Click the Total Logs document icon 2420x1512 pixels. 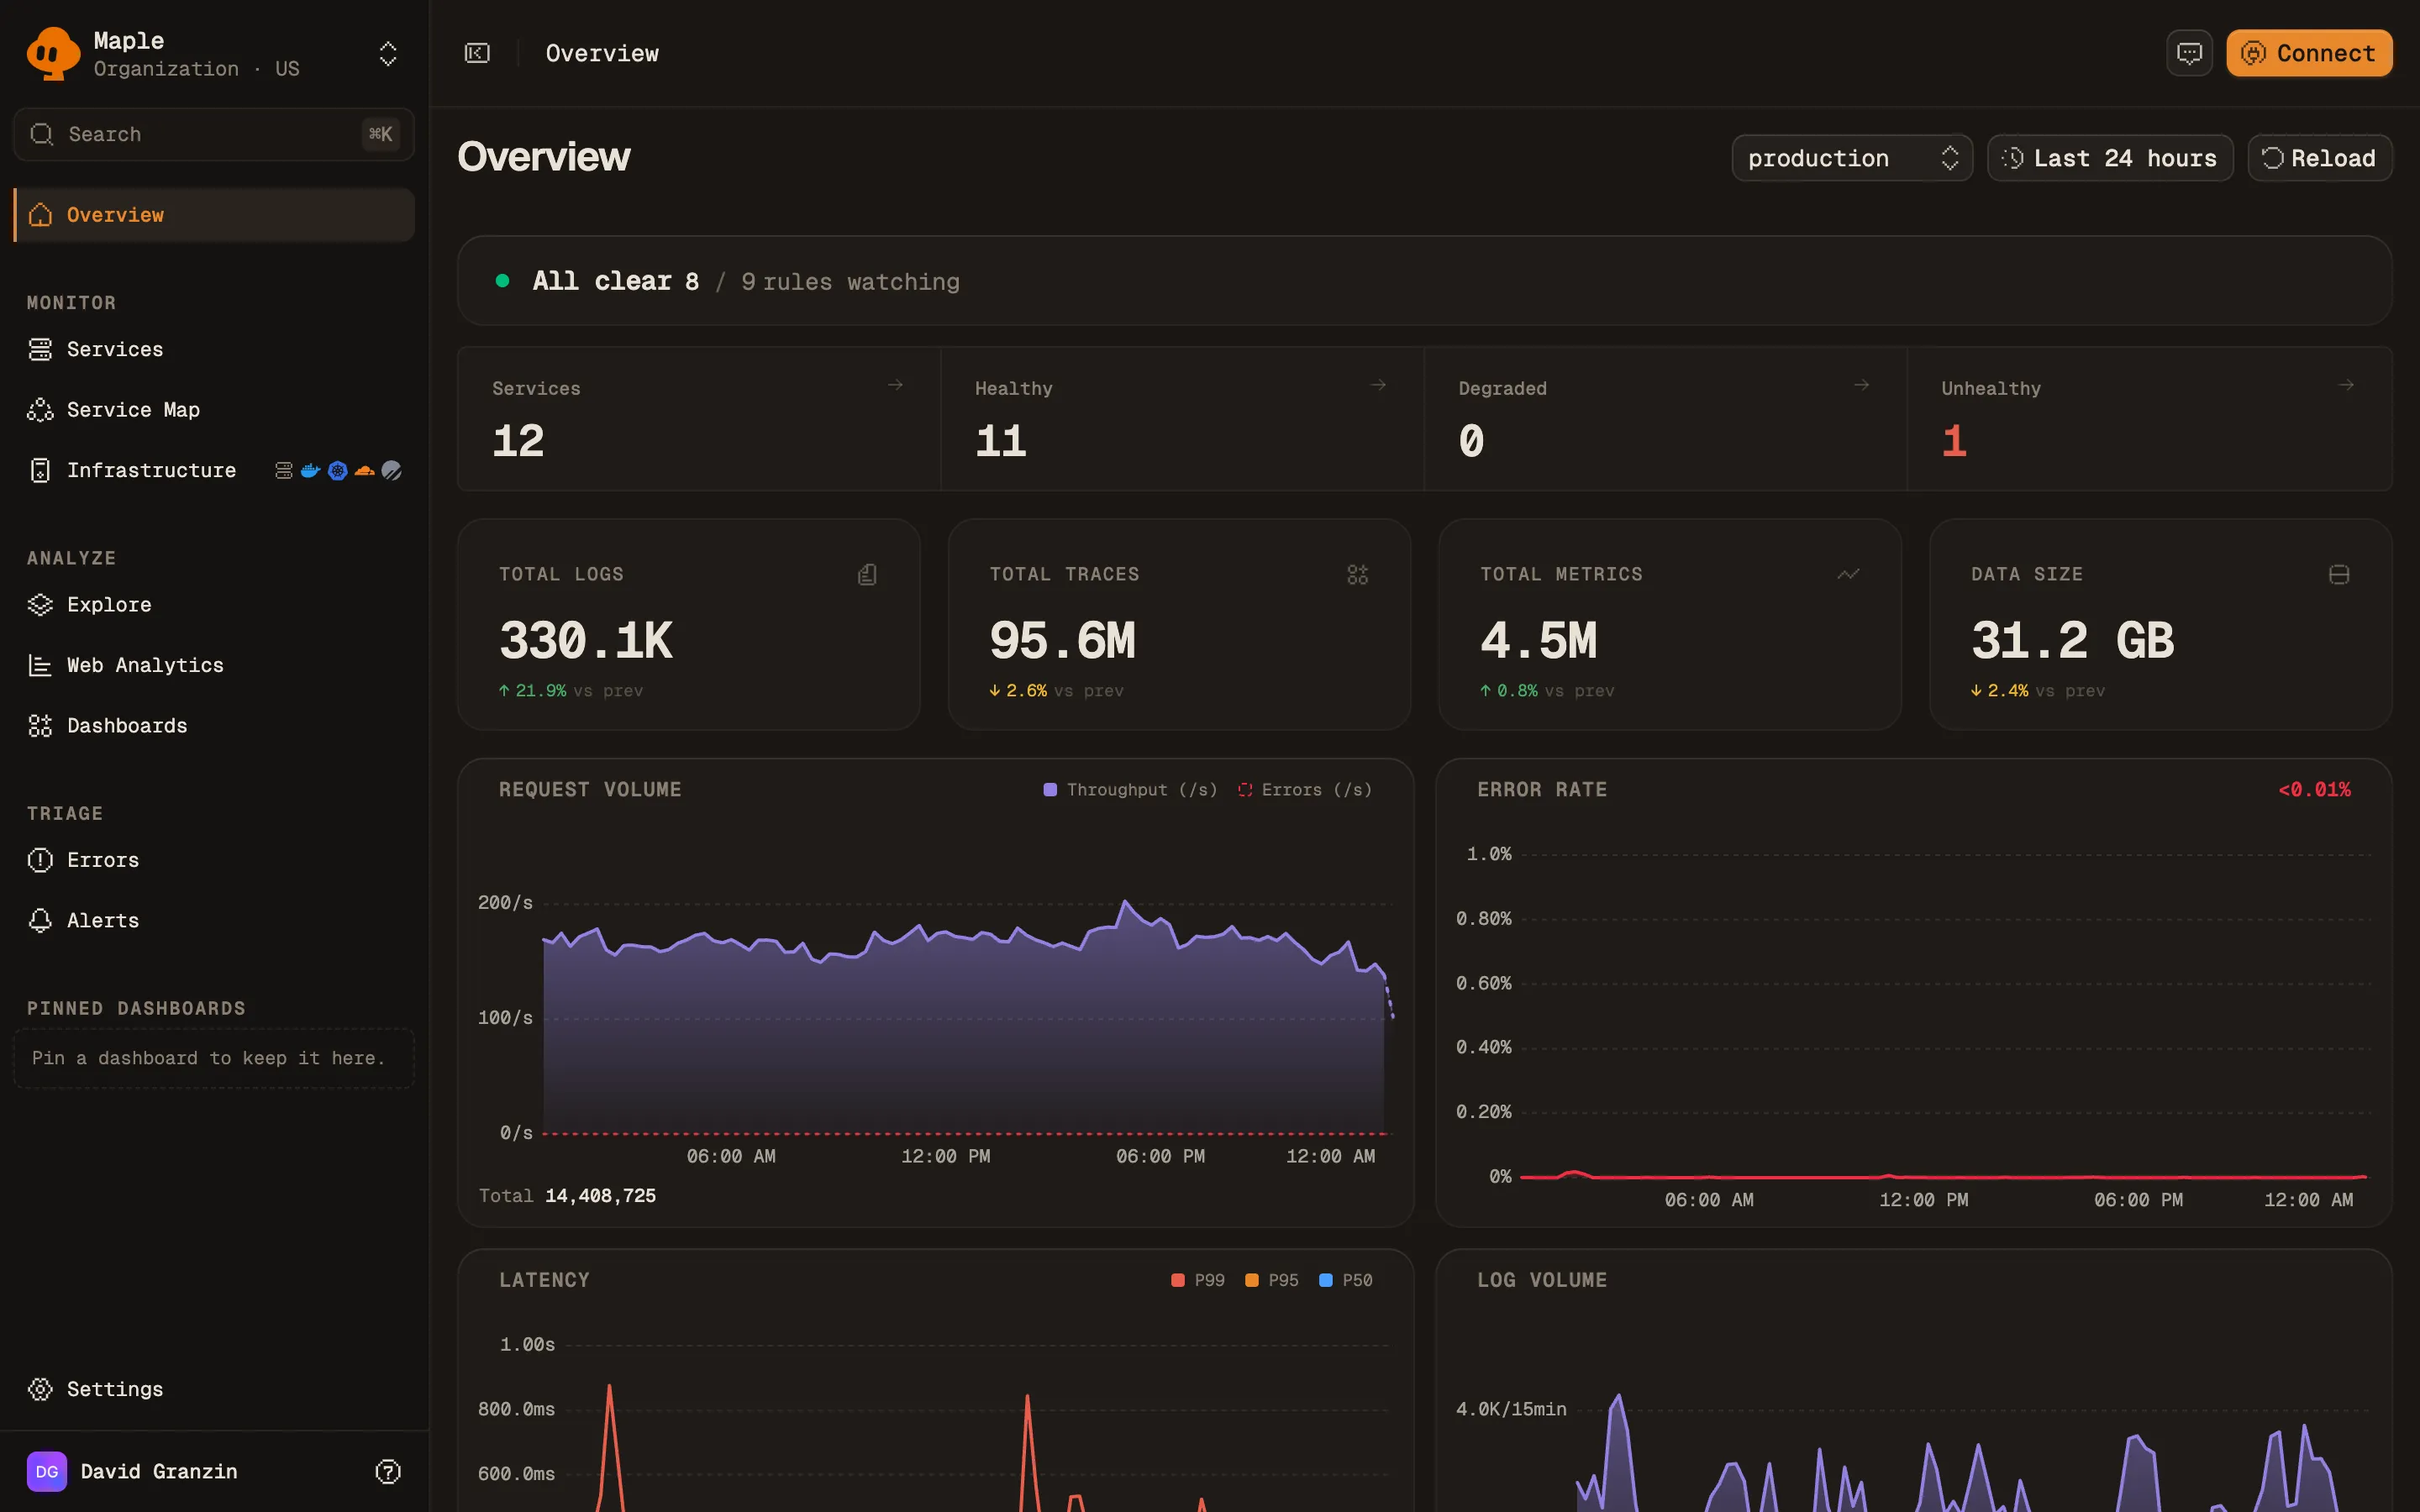867,574
